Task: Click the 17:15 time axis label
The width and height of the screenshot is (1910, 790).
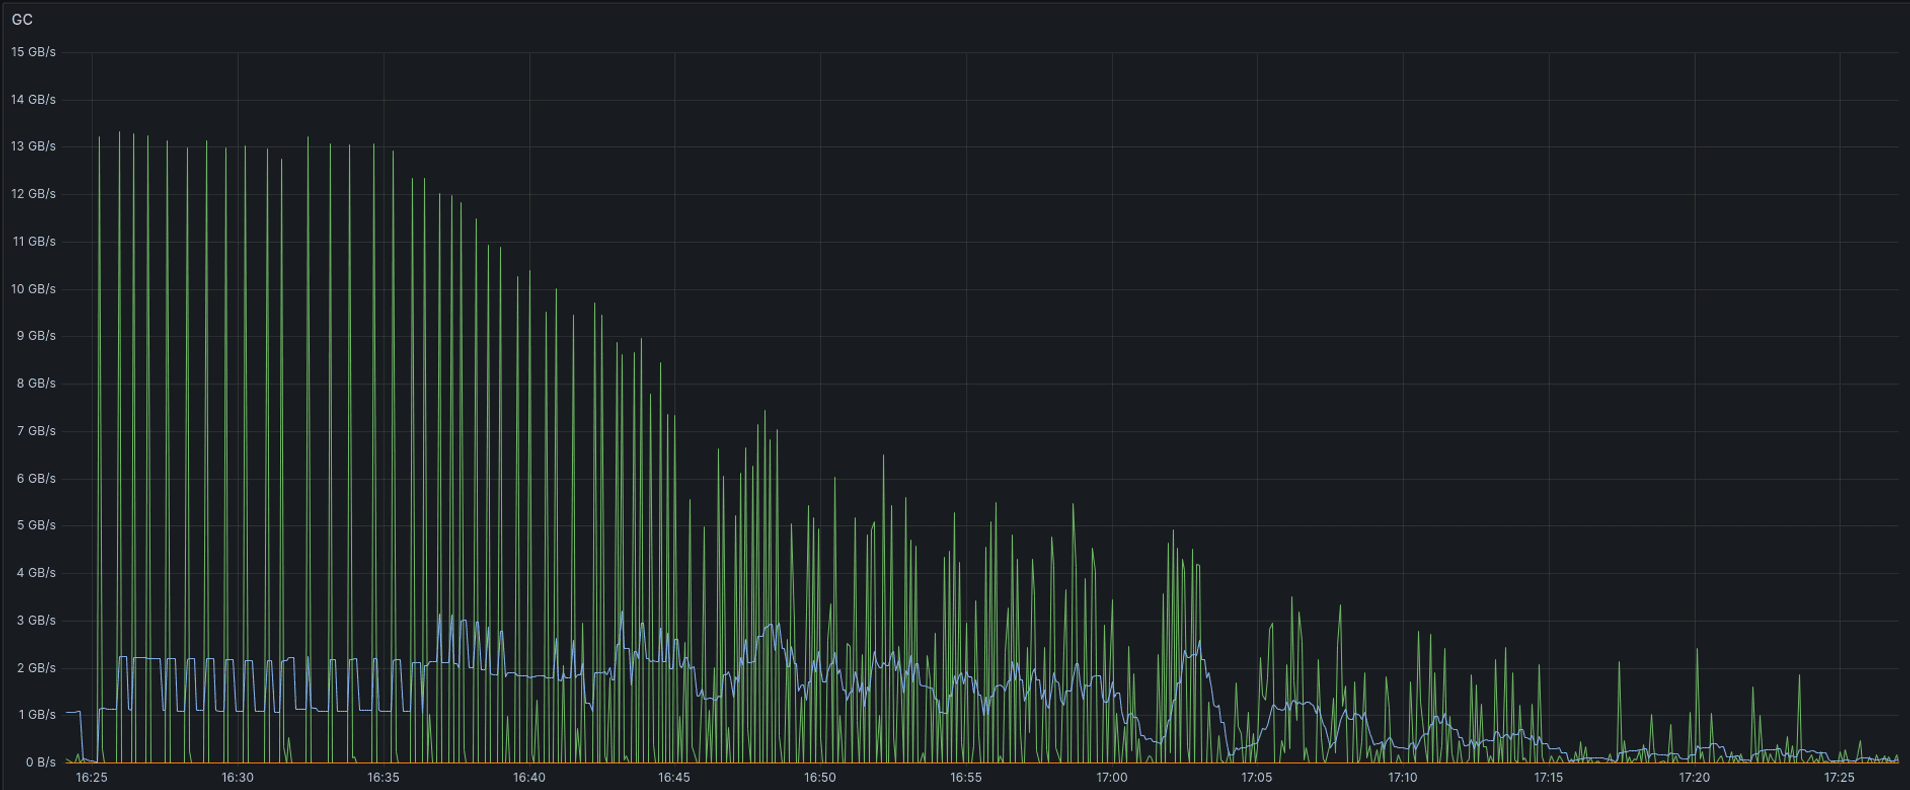Action: tap(1548, 777)
